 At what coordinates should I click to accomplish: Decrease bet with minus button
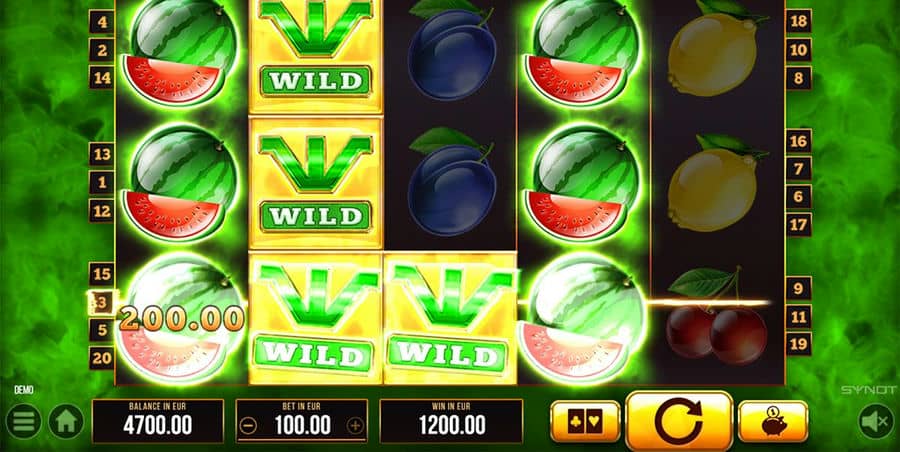250,426
